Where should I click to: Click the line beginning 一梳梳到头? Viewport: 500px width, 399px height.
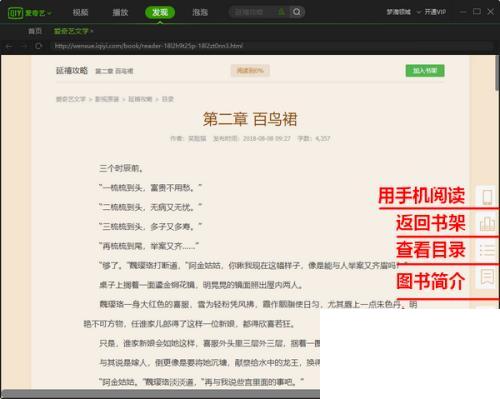click(150, 188)
